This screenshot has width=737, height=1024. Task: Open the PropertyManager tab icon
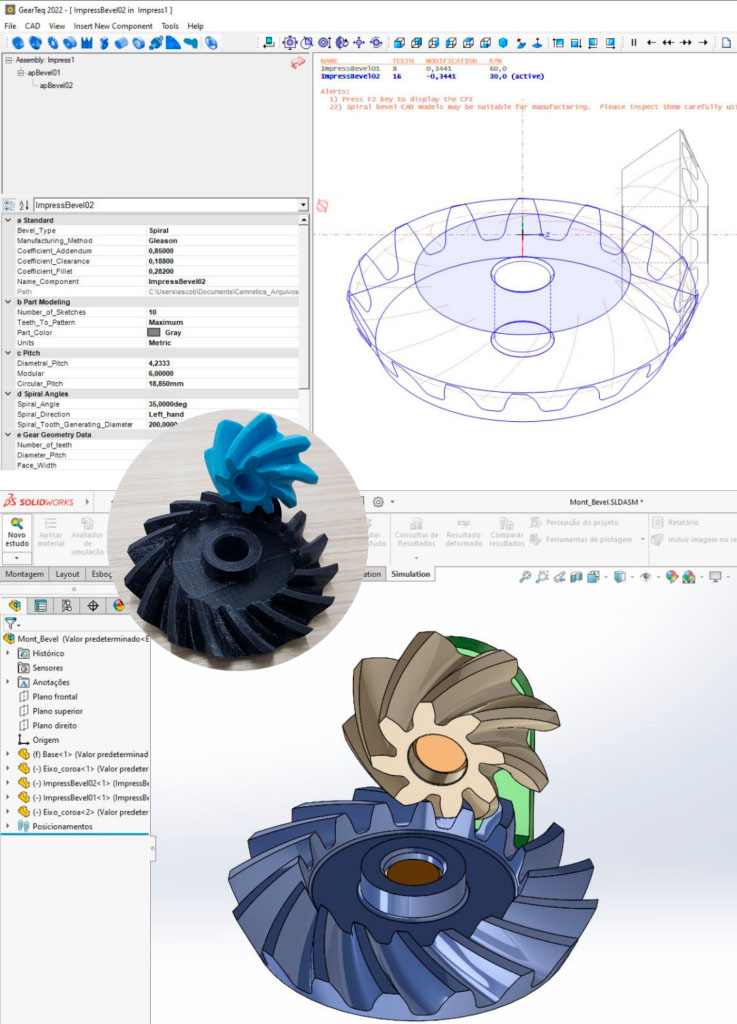point(41,605)
